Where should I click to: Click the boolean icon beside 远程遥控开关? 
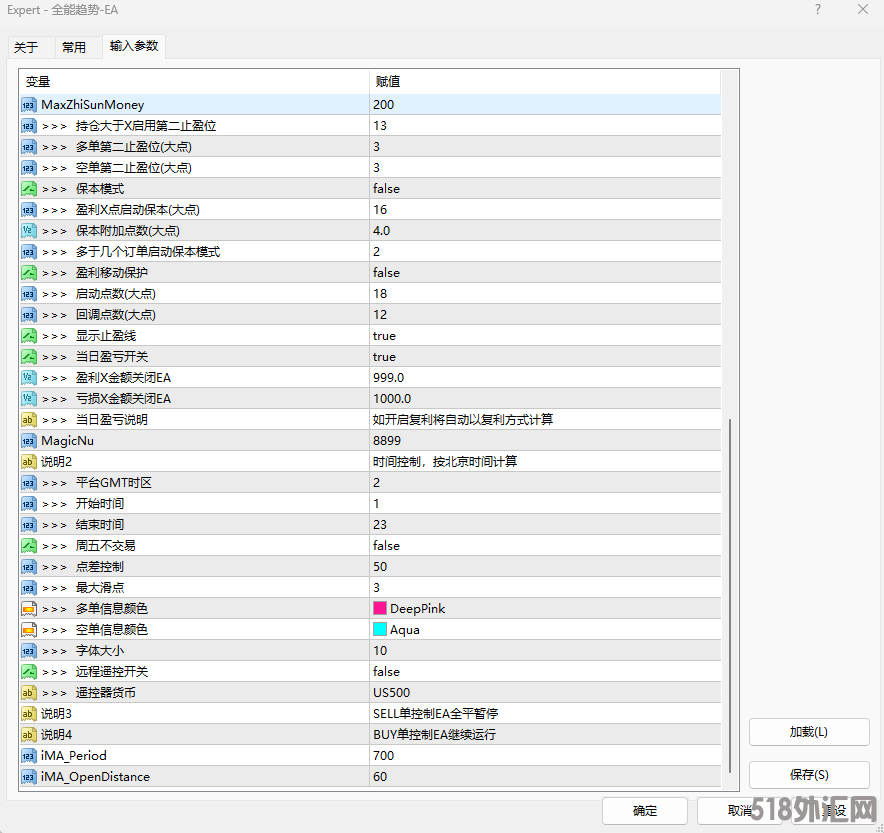[x=29, y=672]
